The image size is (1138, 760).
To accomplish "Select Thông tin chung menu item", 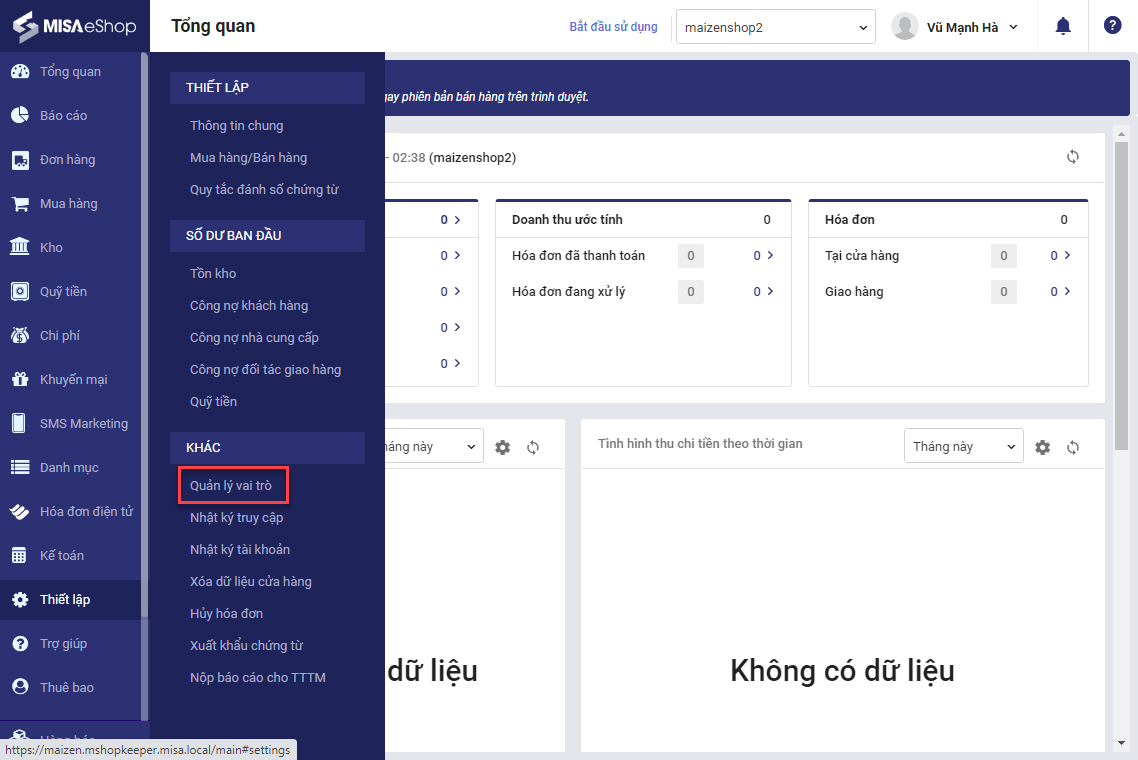I will (237, 126).
